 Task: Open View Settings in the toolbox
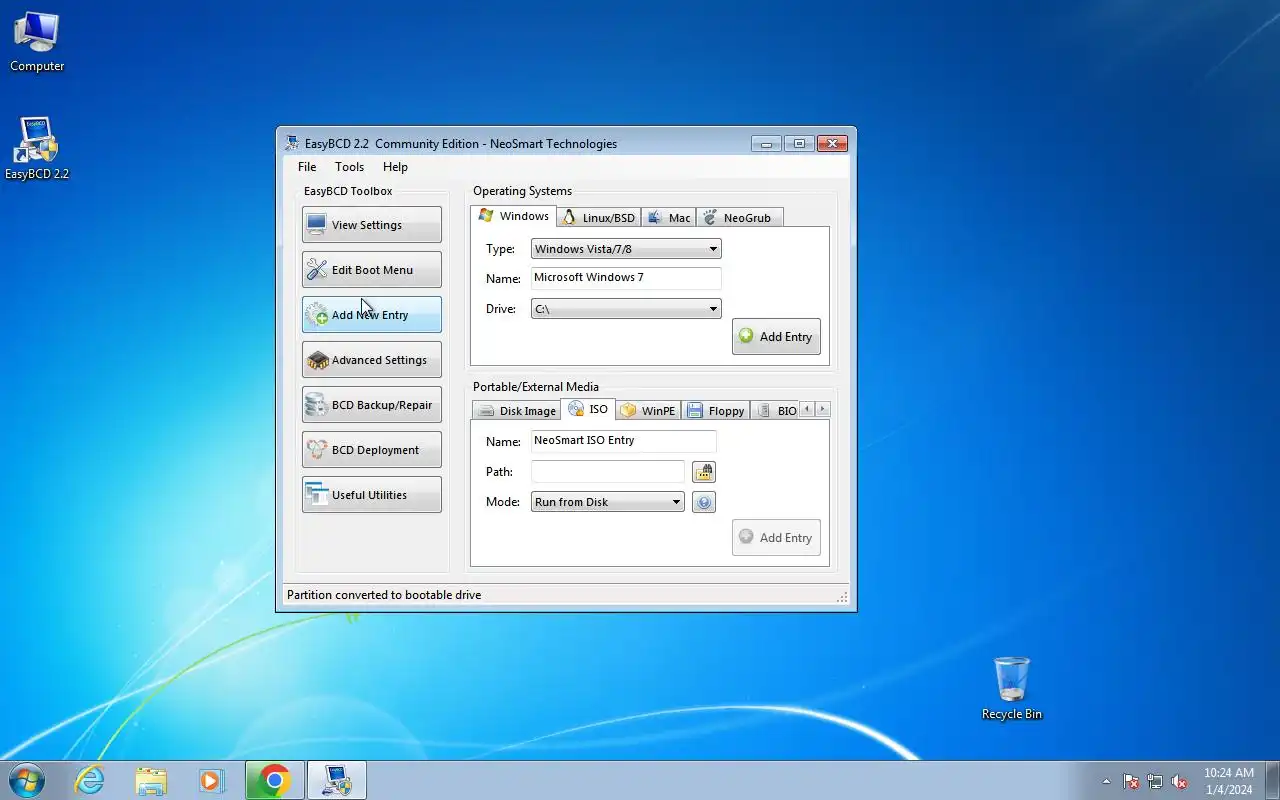click(x=371, y=224)
